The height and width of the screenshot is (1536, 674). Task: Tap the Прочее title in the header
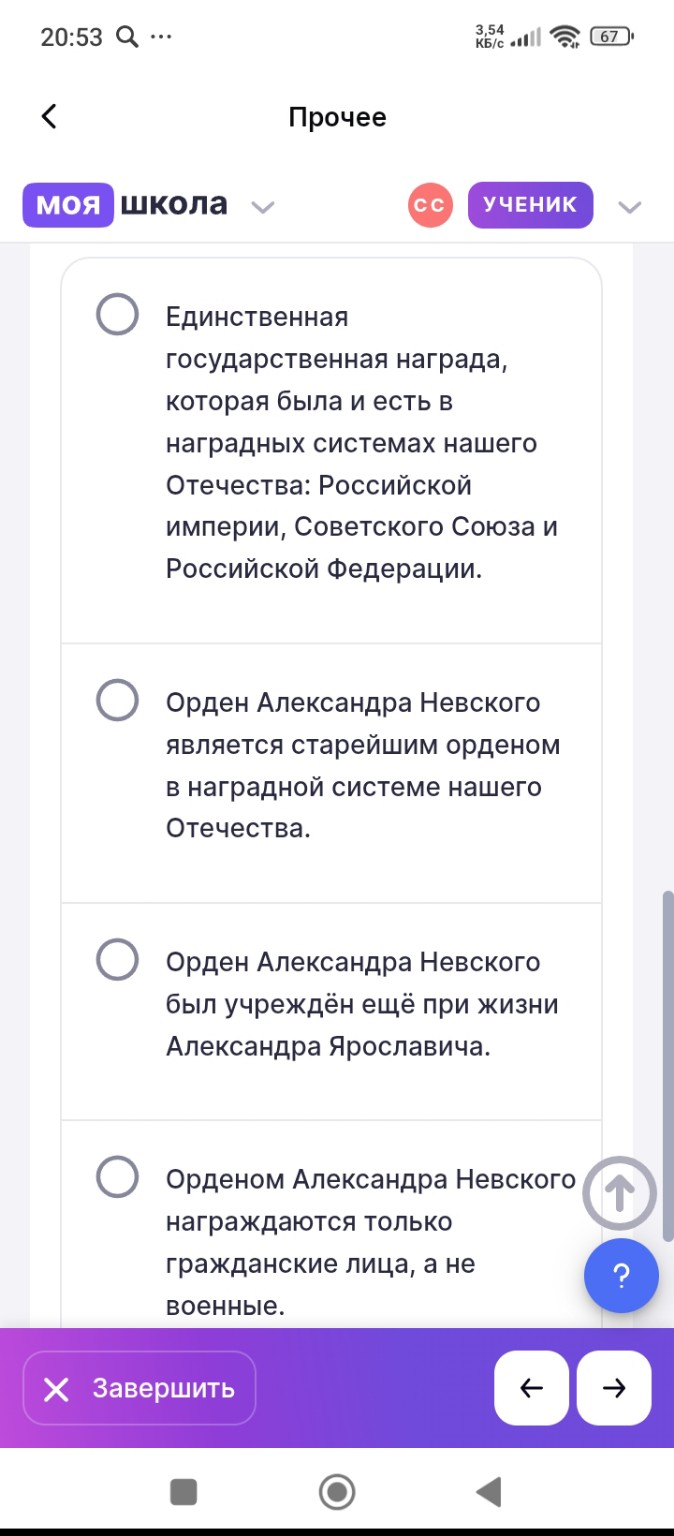pyautogui.click(x=337, y=116)
